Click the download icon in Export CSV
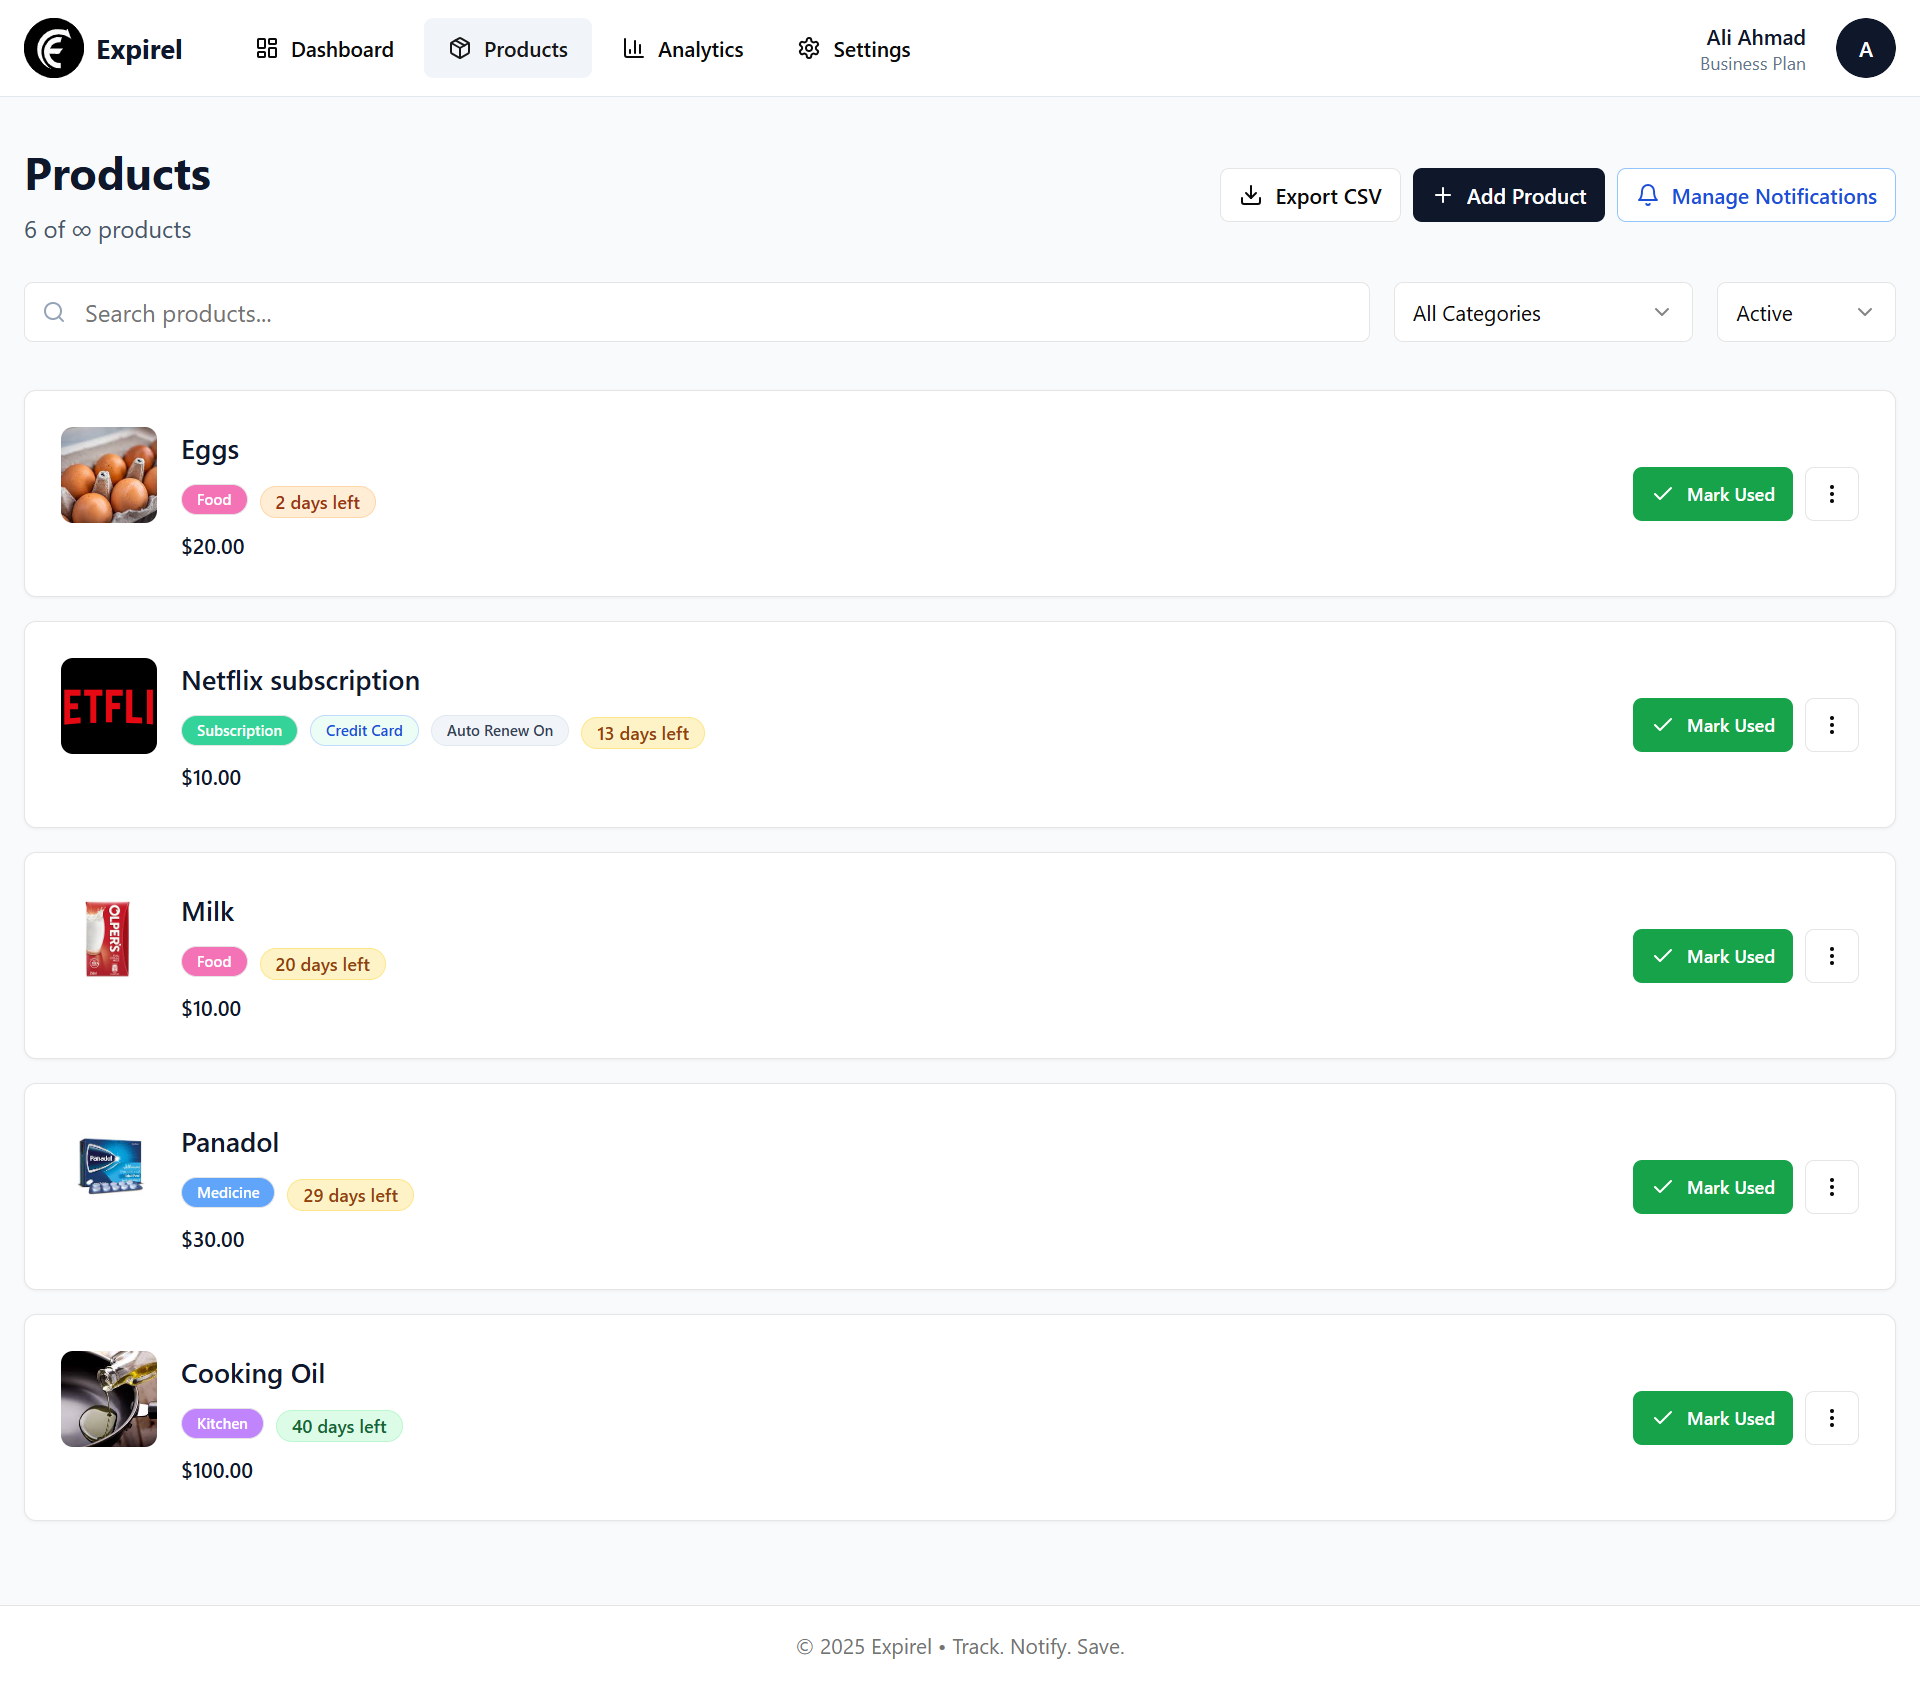This screenshot has width=1920, height=1684. pos(1252,195)
